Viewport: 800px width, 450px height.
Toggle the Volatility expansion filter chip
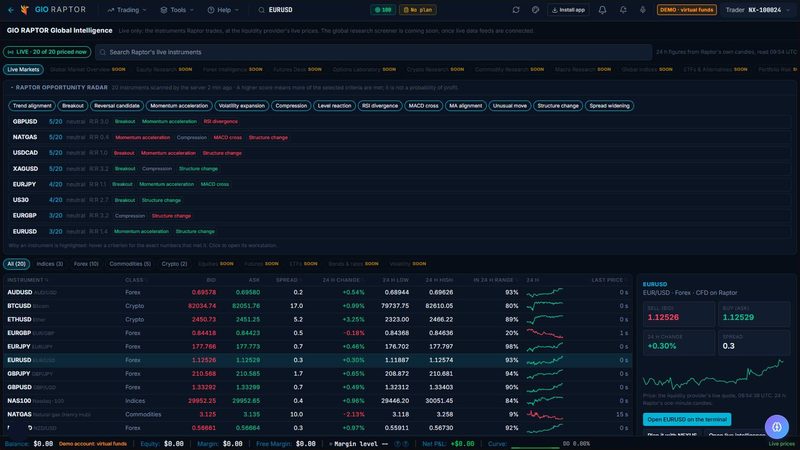[x=242, y=106]
